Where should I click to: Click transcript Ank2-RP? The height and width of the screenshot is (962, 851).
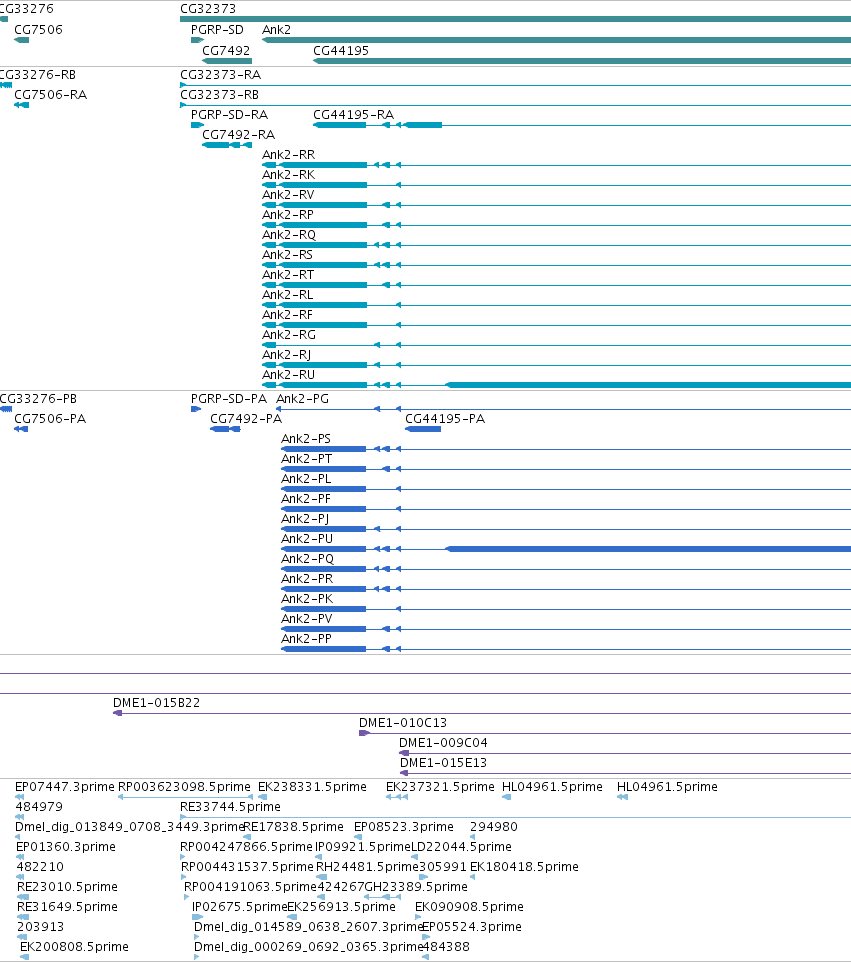click(288, 215)
